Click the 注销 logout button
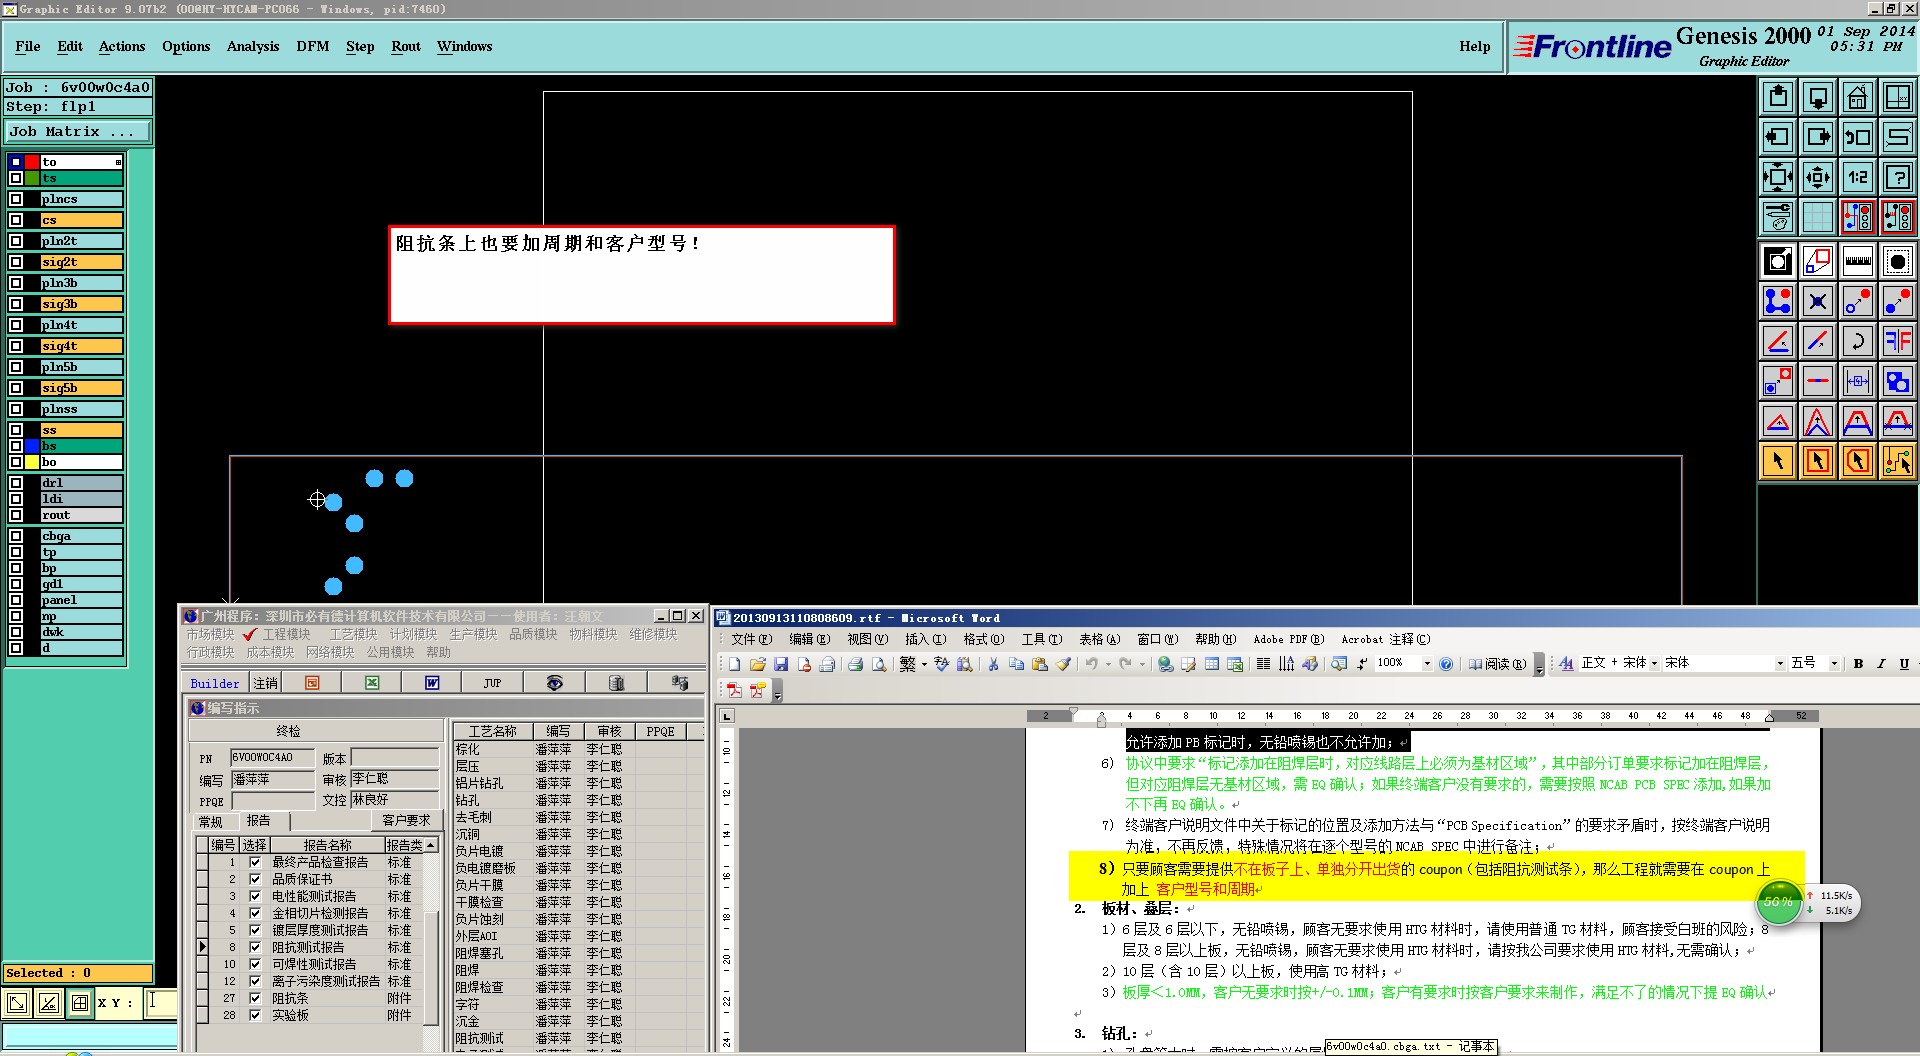Image resolution: width=1920 pixels, height=1056 pixels. coord(266,683)
